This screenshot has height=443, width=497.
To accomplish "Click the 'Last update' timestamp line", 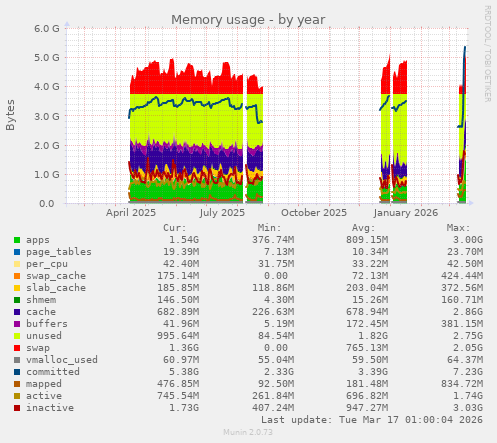I will pyautogui.click(x=372, y=420).
